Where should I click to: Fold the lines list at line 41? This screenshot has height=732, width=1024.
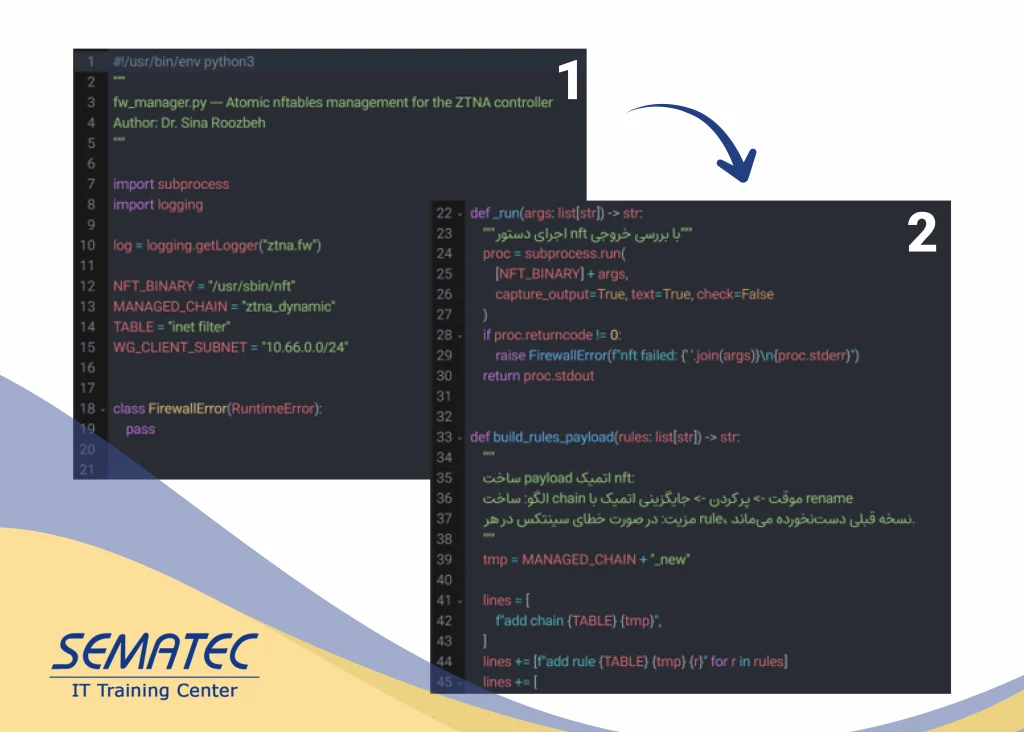pyautogui.click(x=460, y=601)
